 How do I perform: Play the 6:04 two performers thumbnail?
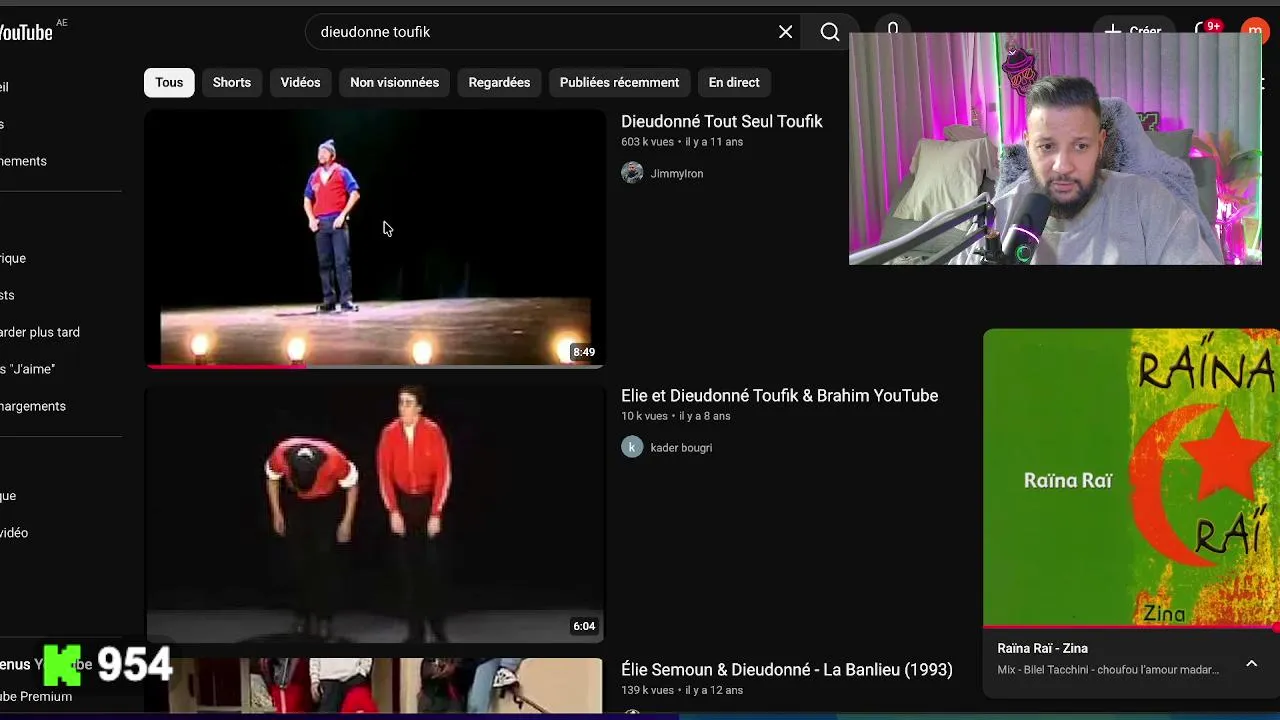pyautogui.click(x=375, y=513)
